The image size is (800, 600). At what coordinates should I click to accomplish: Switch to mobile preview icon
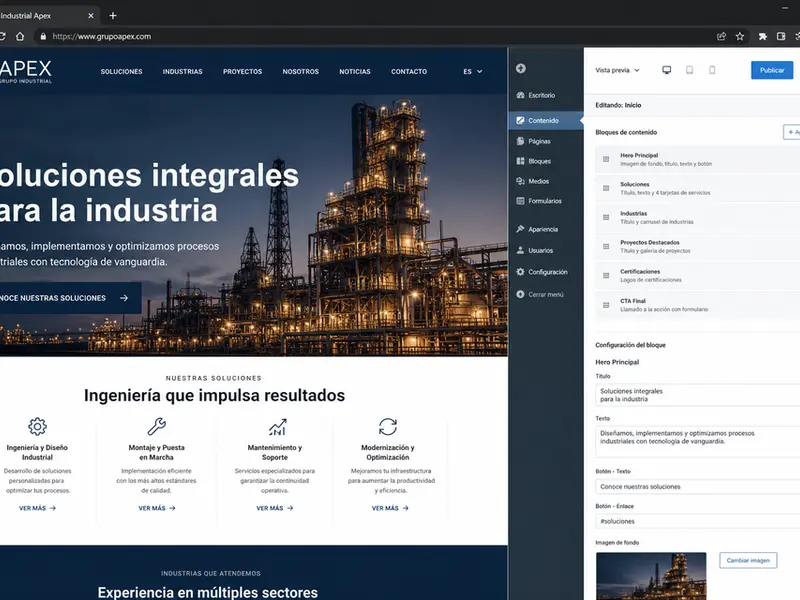click(712, 70)
